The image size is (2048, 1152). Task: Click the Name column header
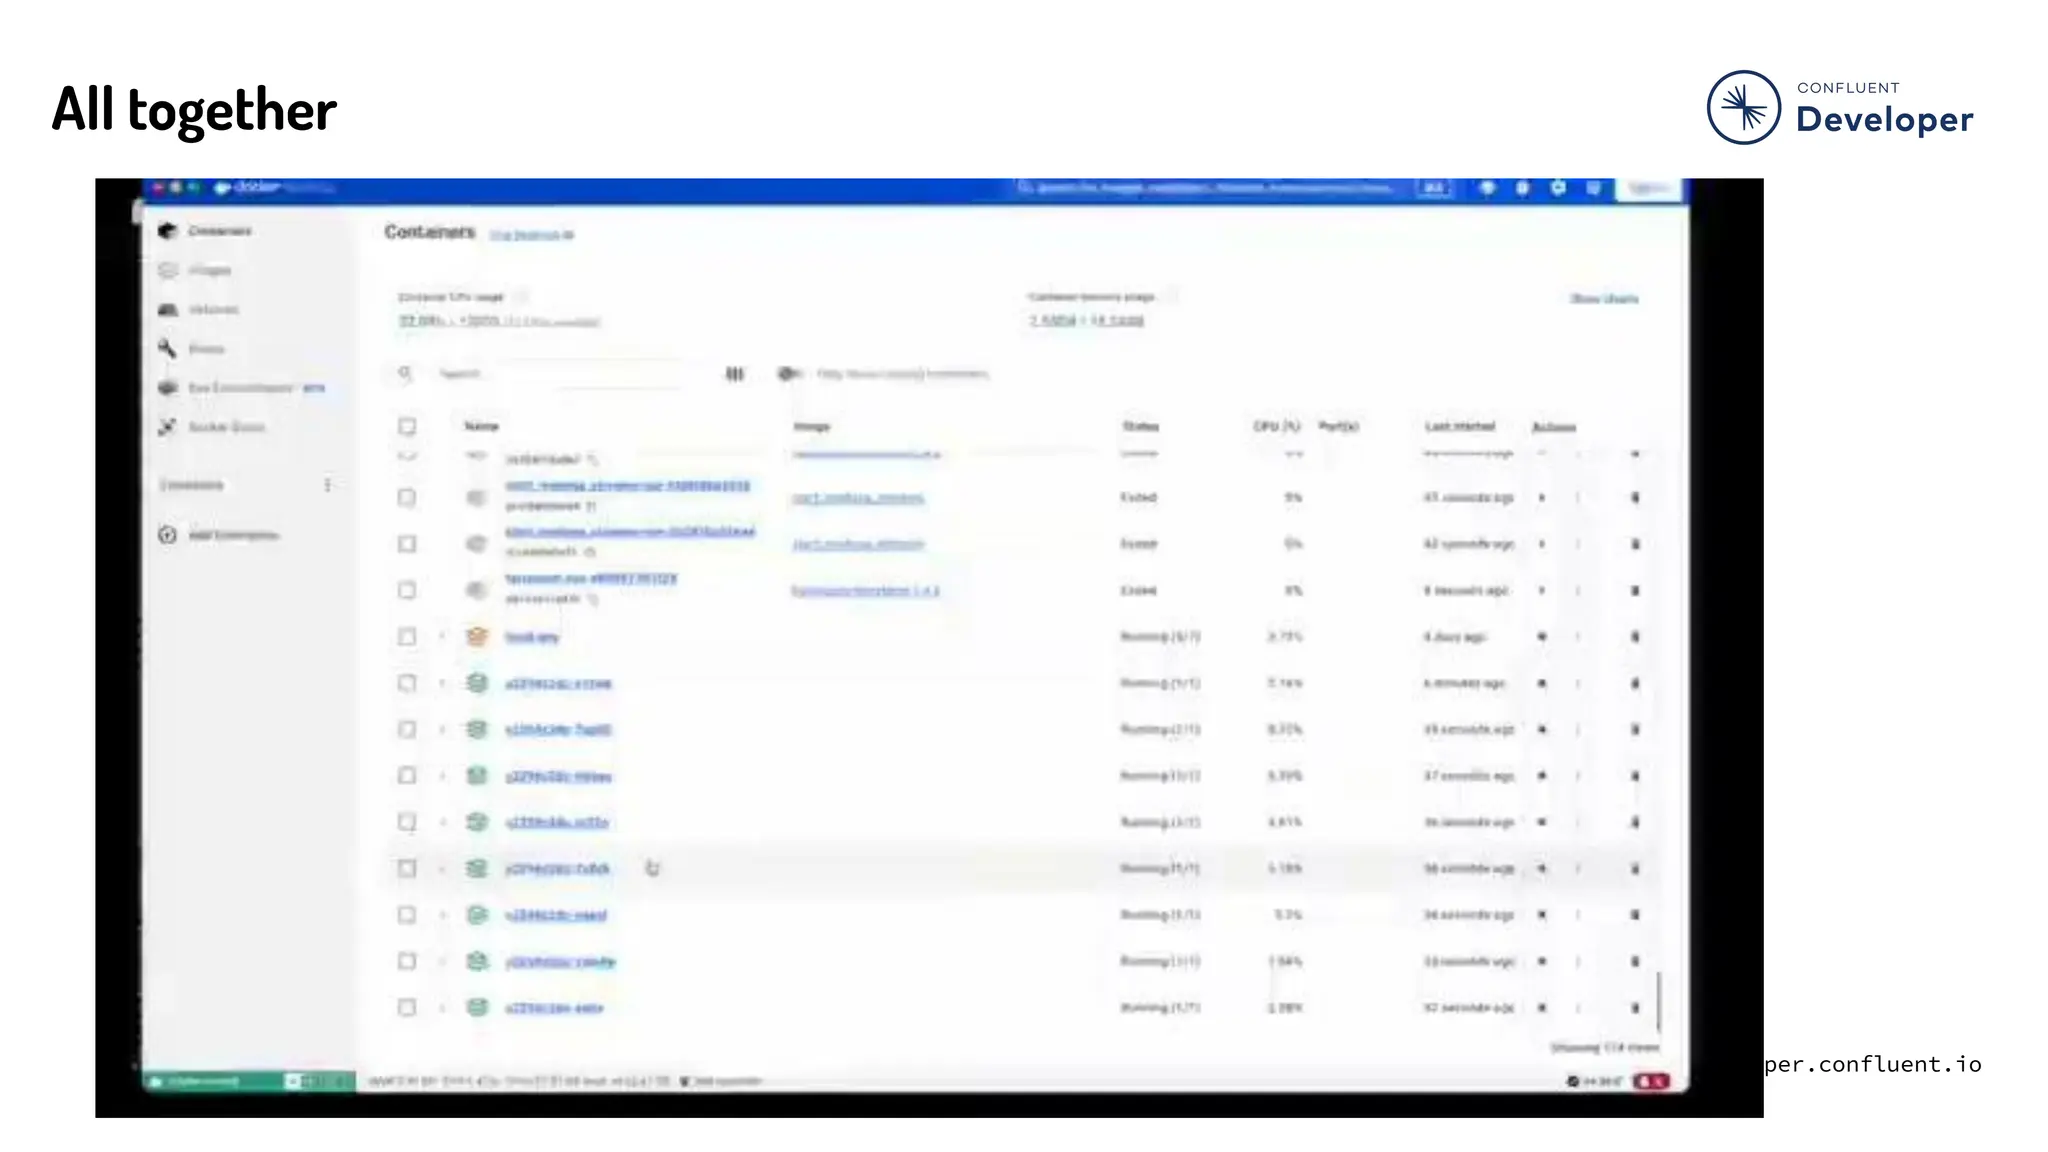tap(481, 427)
